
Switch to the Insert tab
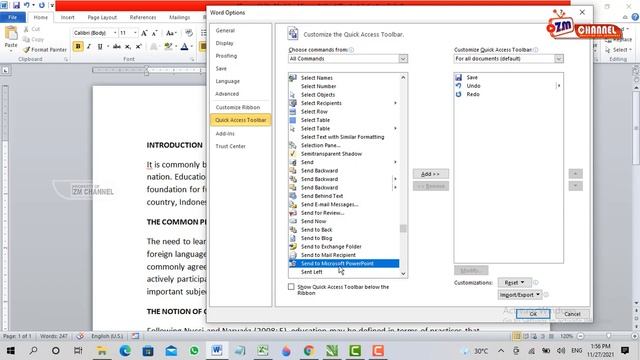tap(67, 17)
